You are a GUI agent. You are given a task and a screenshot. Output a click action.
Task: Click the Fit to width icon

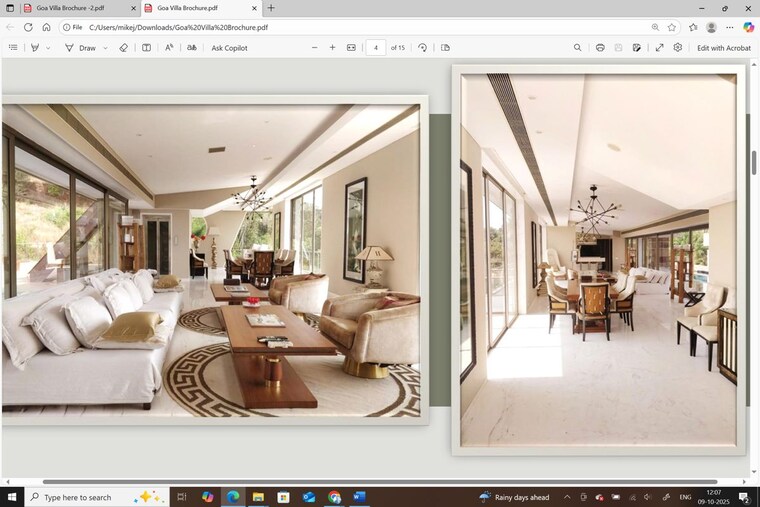point(351,48)
